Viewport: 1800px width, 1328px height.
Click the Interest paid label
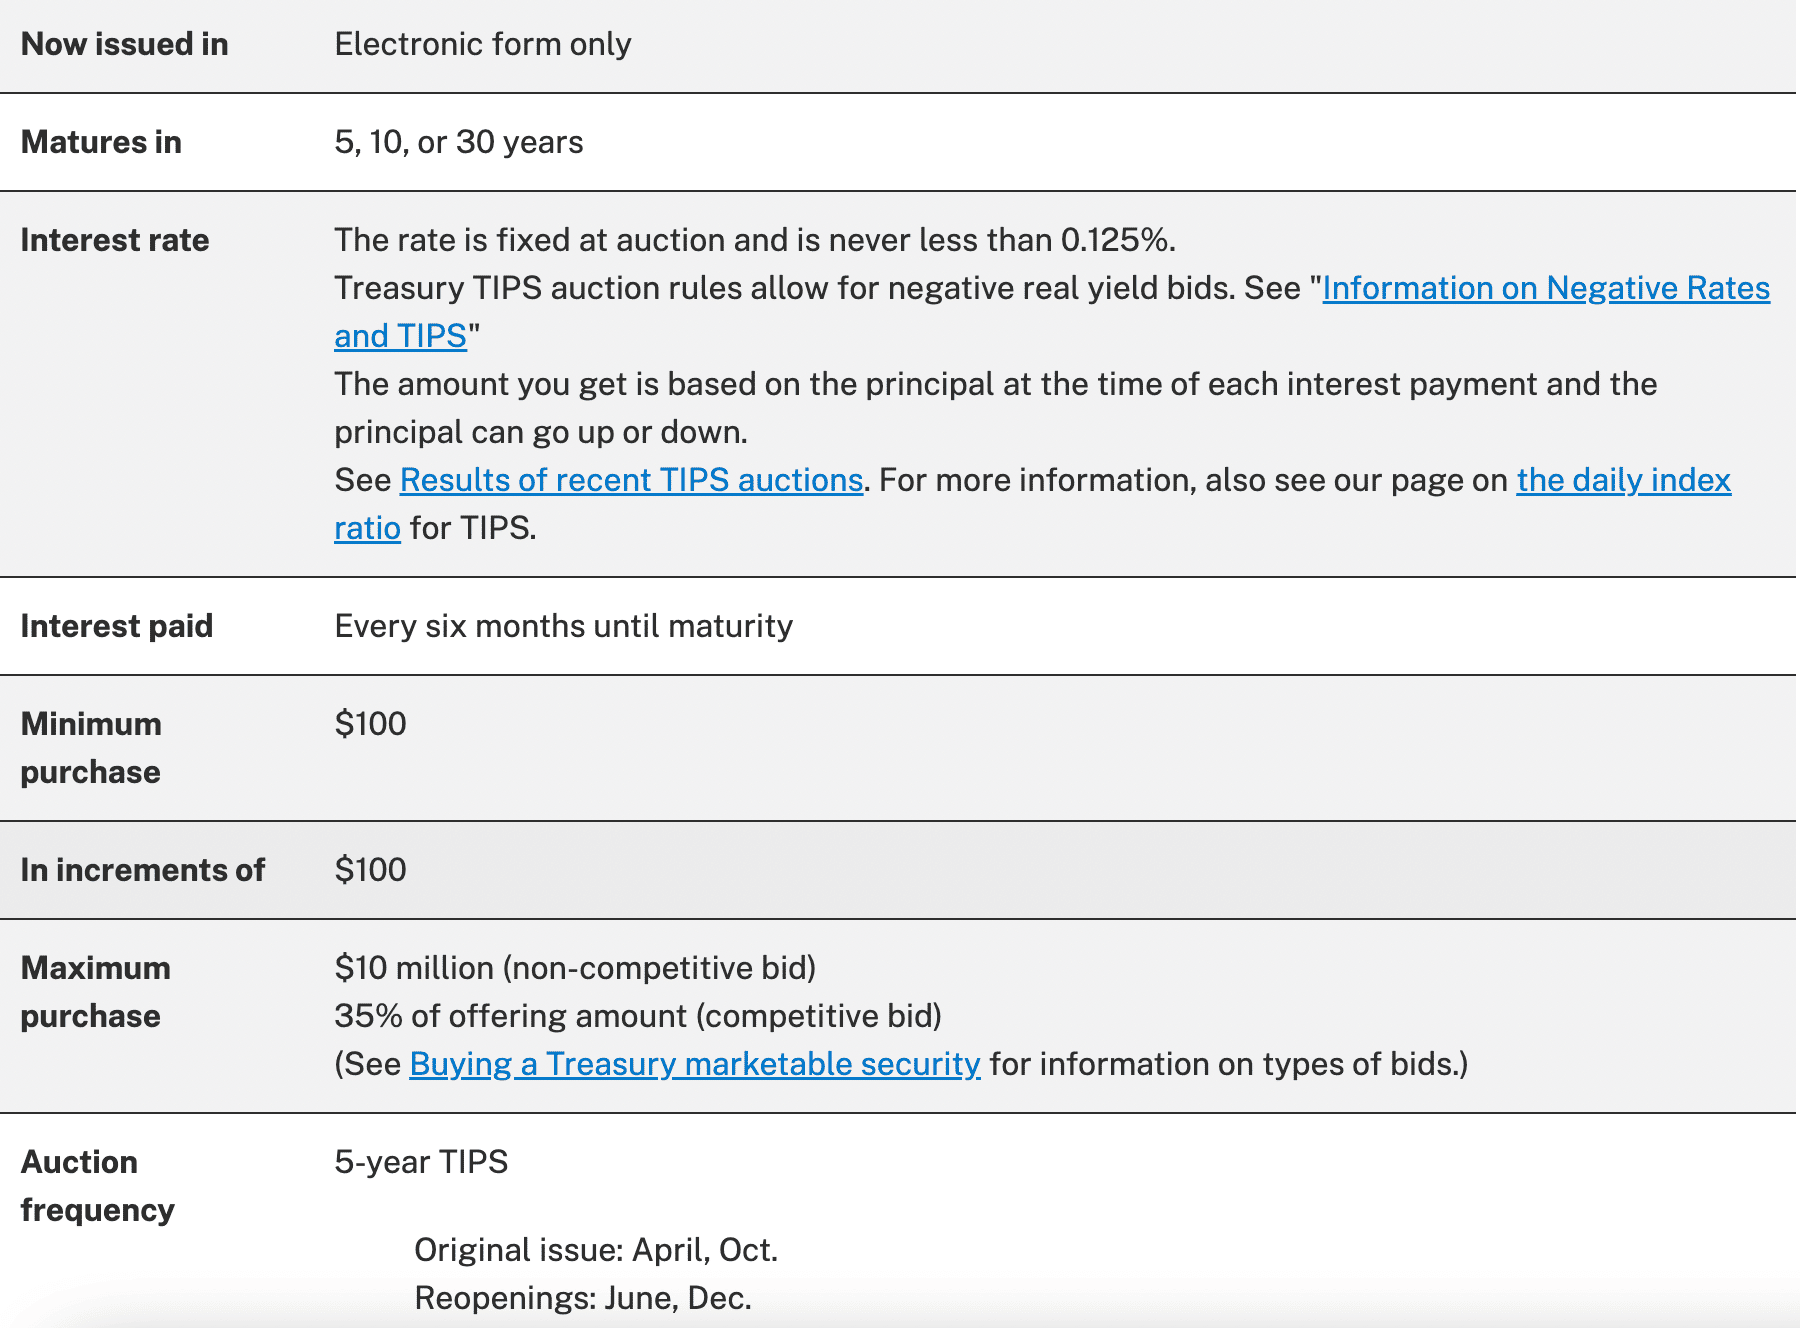coord(117,626)
